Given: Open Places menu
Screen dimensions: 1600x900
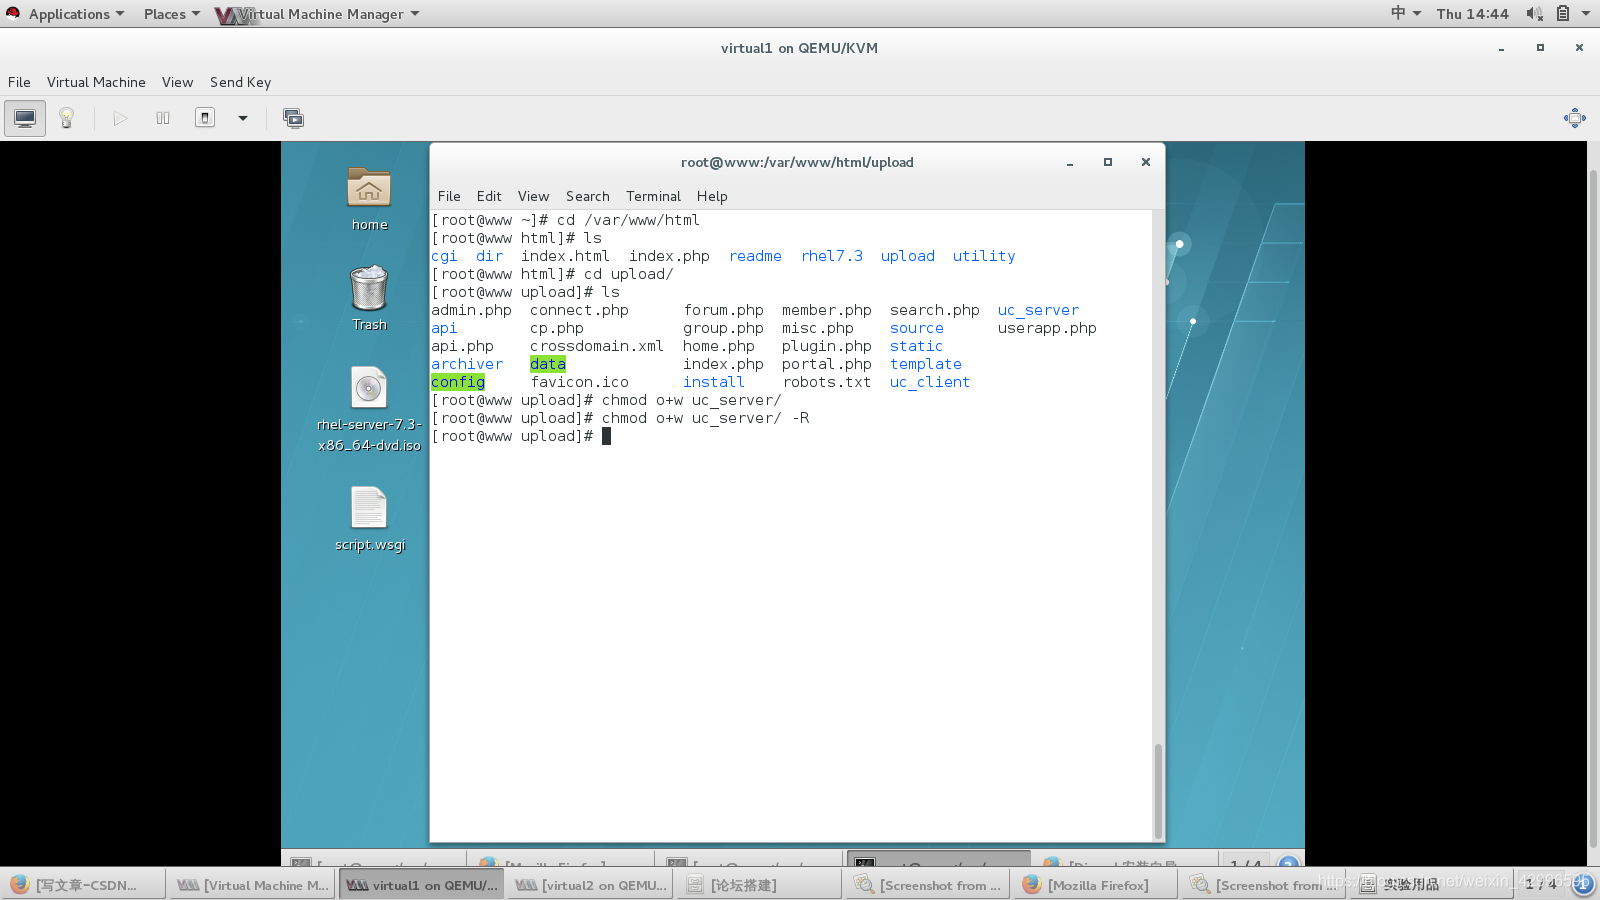Looking at the screenshot, I should 171,14.
